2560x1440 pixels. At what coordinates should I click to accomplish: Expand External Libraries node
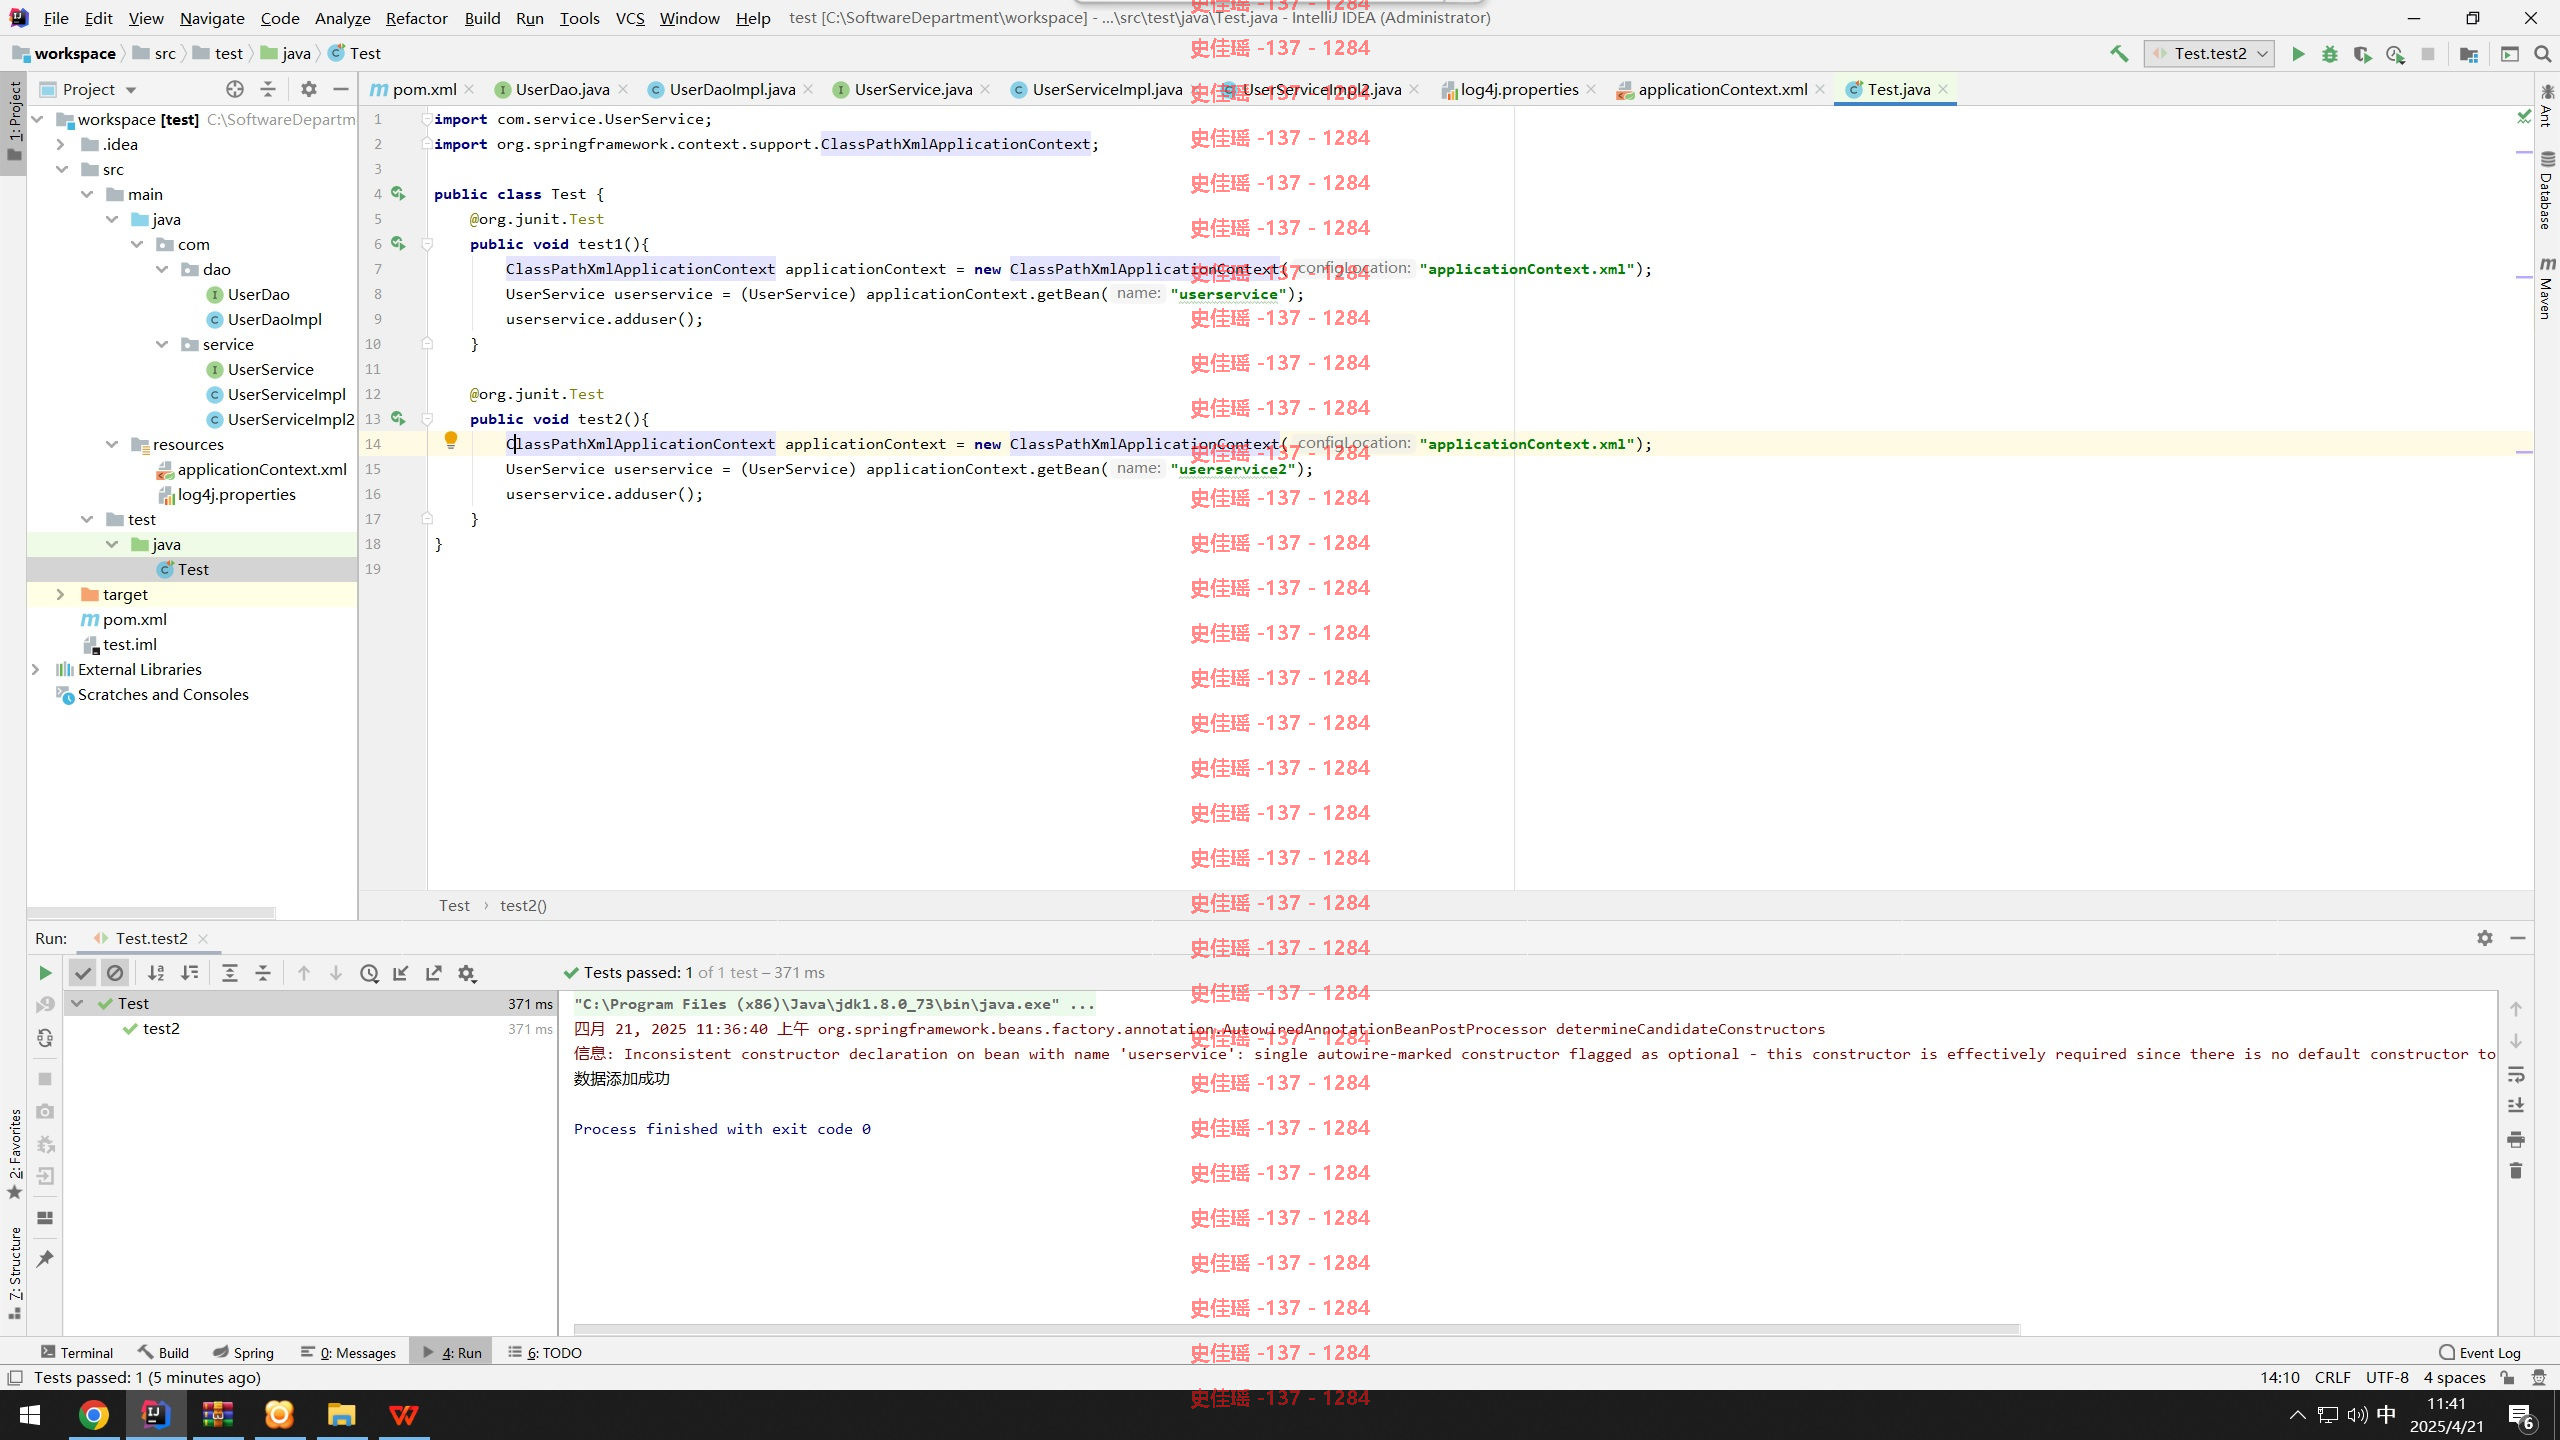35,669
